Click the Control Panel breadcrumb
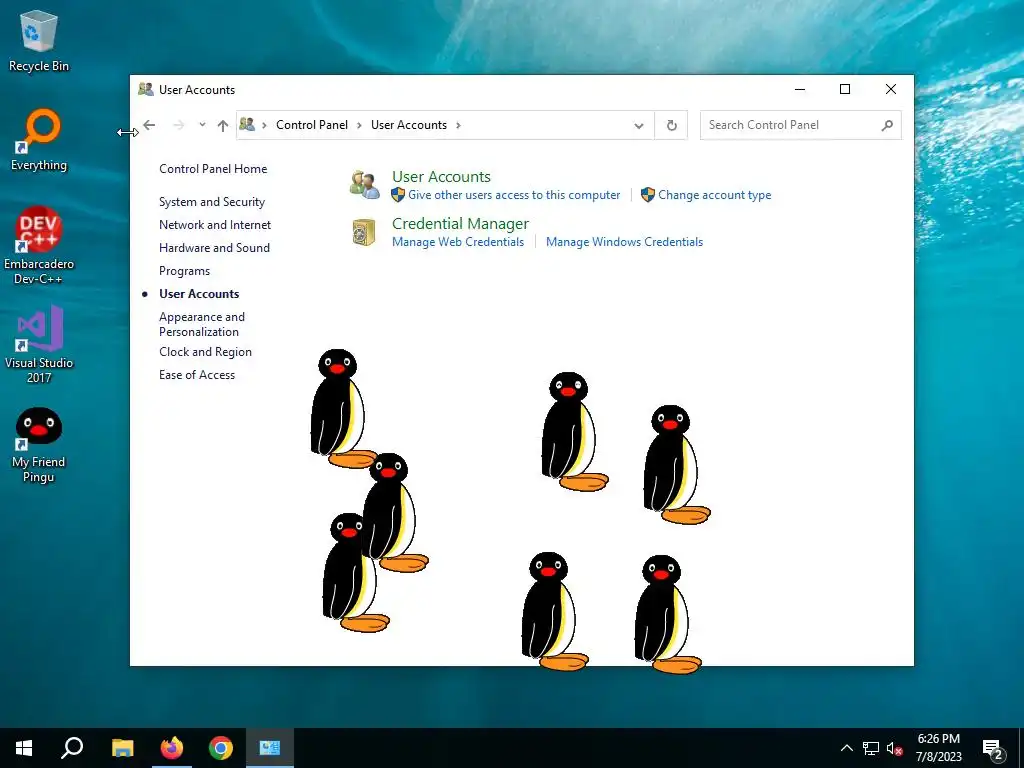Image resolution: width=1024 pixels, height=768 pixels. pyautogui.click(x=312, y=125)
